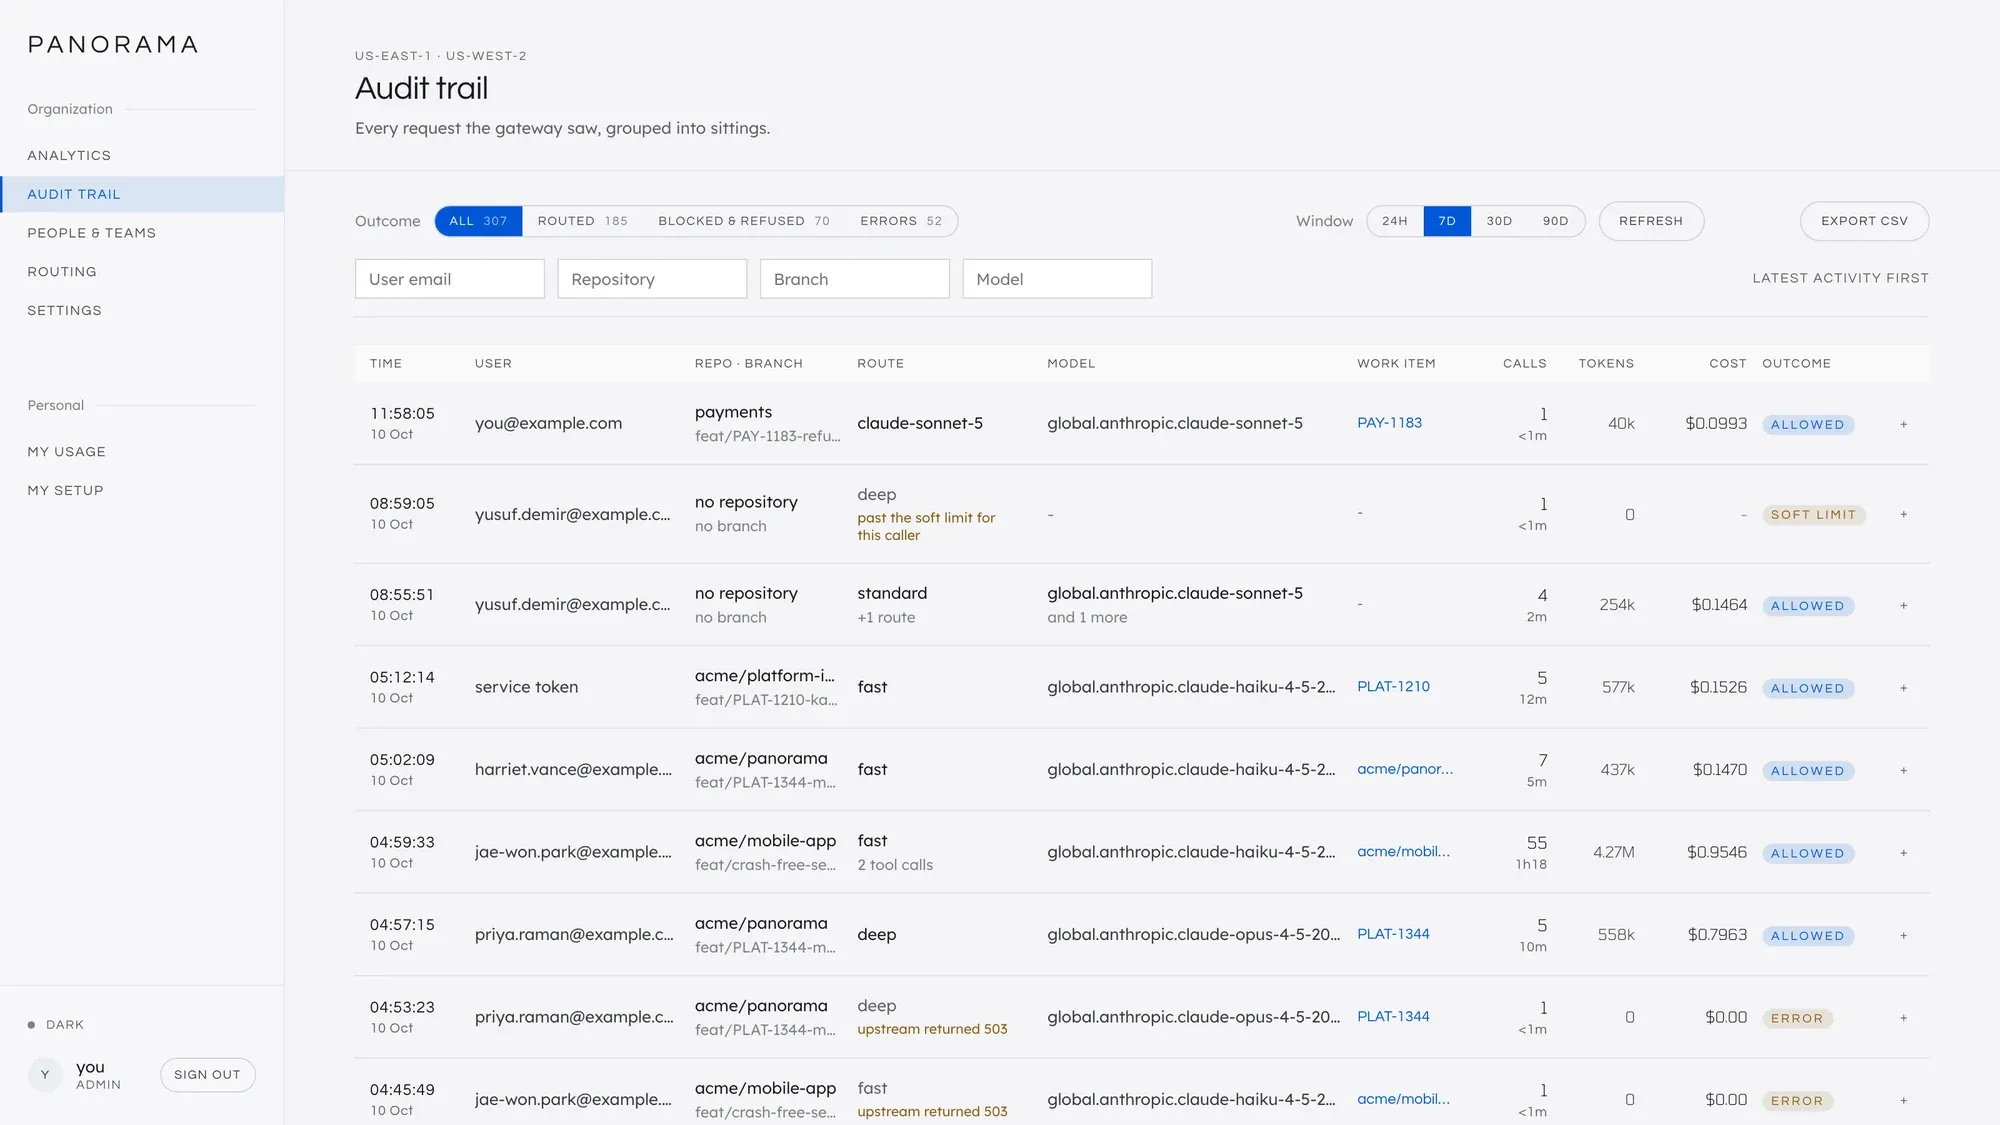The height and width of the screenshot is (1125, 2000).
Task: Open Audit Trail in the sidebar
Action: pos(142,194)
